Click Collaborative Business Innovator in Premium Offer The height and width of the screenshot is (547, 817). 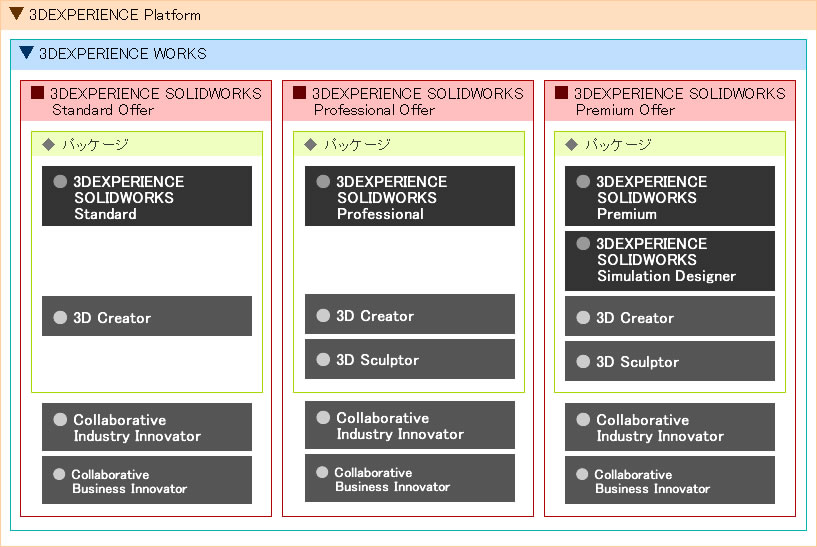tap(670, 480)
